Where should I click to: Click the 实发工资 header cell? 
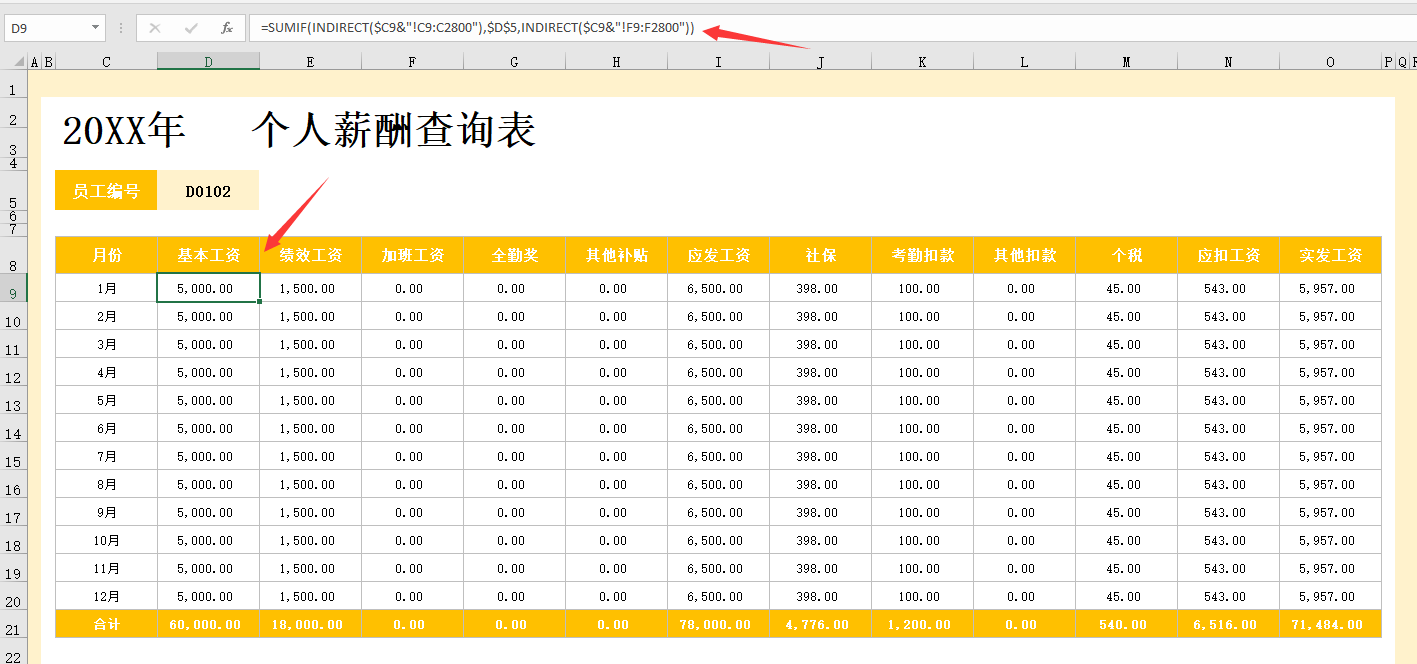1330,255
